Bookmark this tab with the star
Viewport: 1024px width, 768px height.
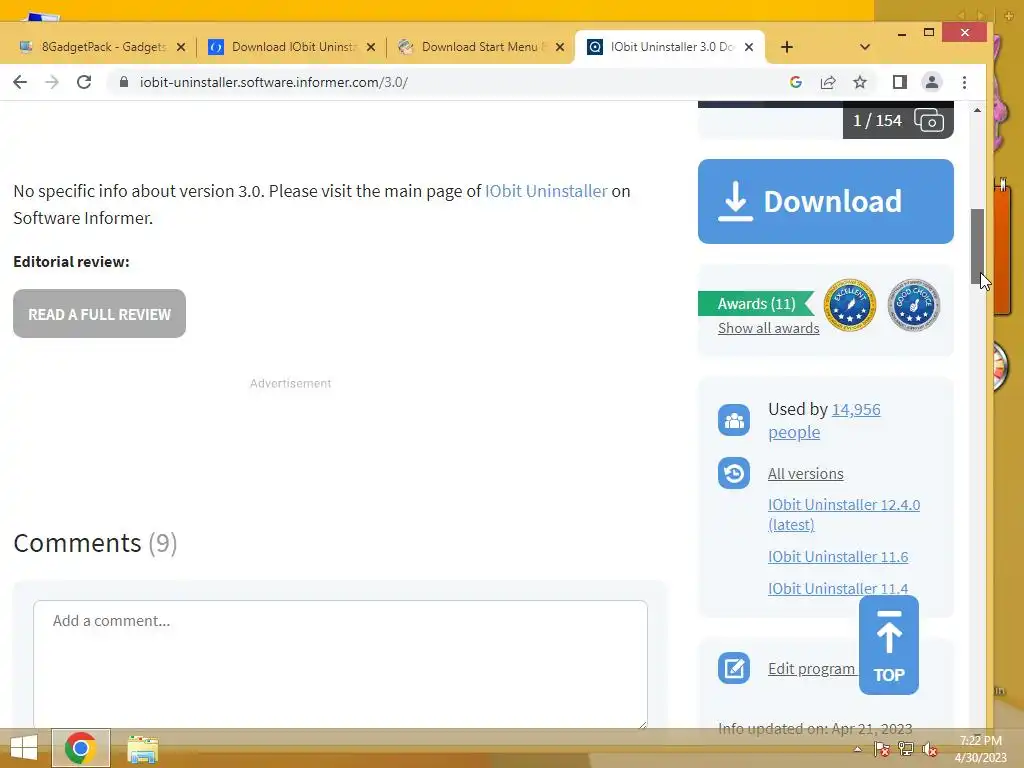(860, 82)
